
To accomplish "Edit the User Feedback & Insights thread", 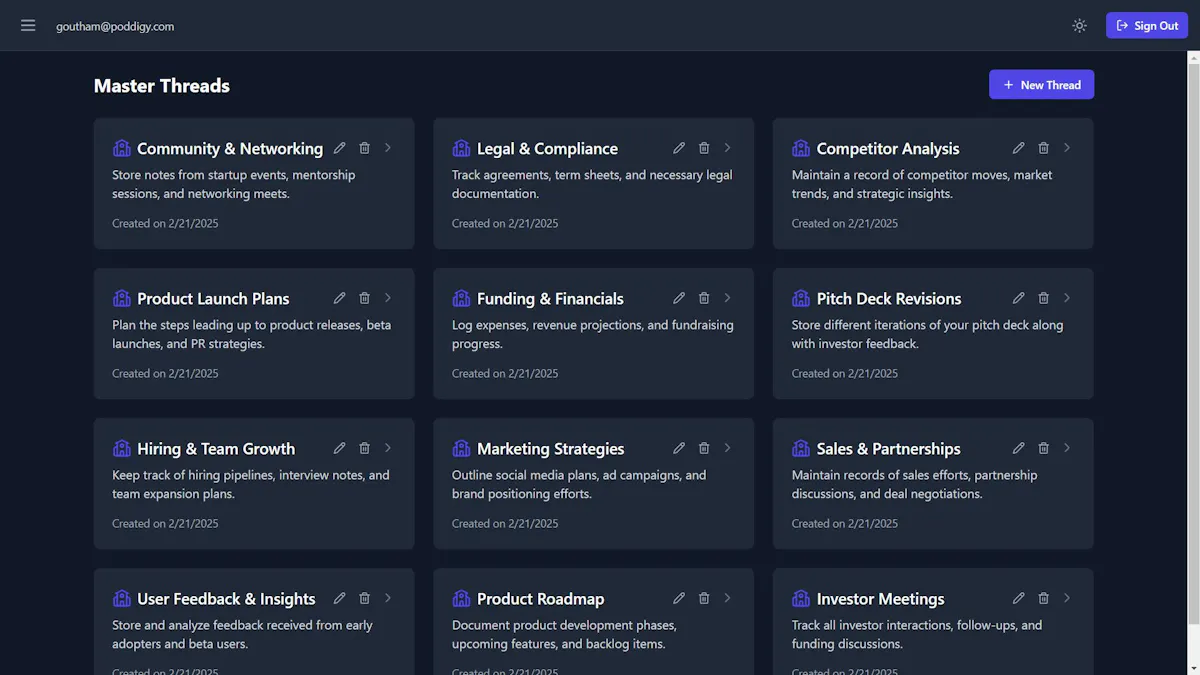I will [340, 598].
